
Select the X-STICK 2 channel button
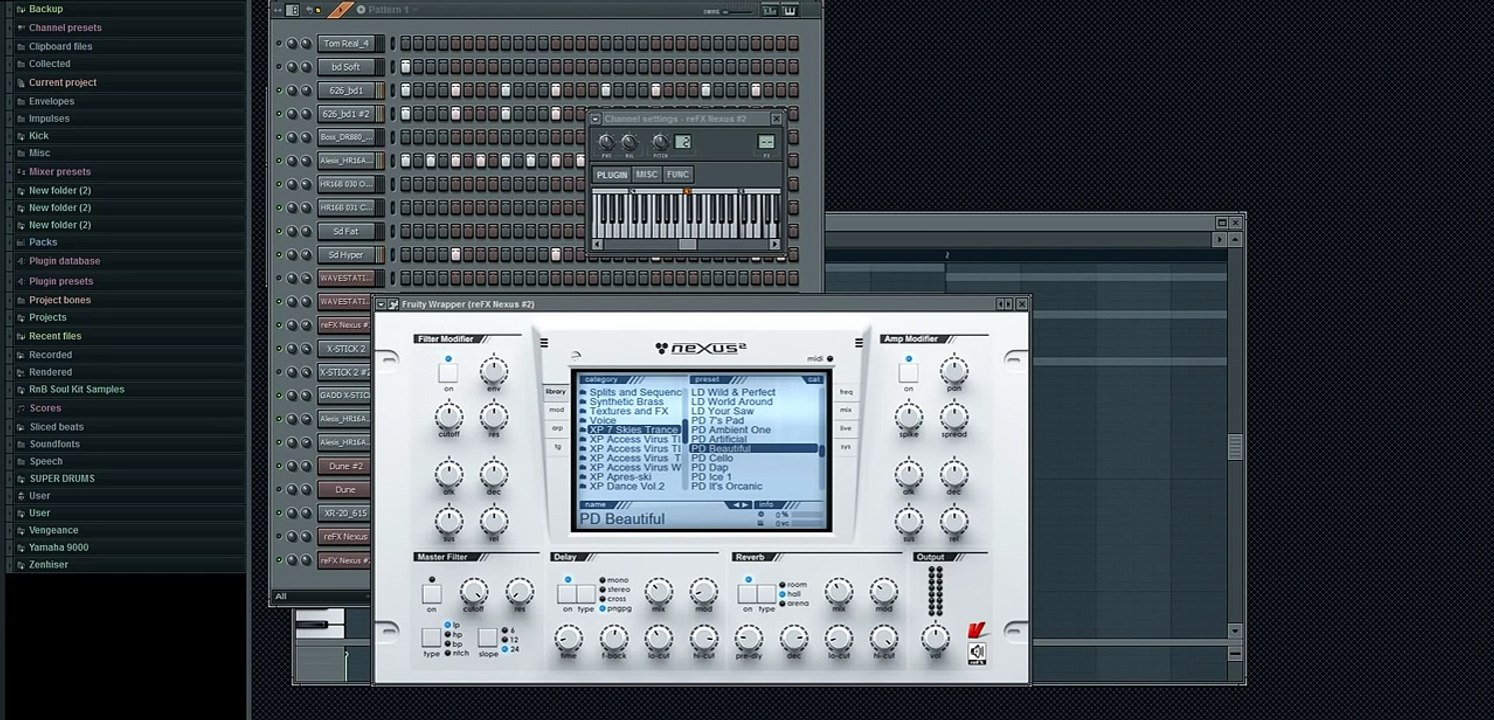pos(346,349)
